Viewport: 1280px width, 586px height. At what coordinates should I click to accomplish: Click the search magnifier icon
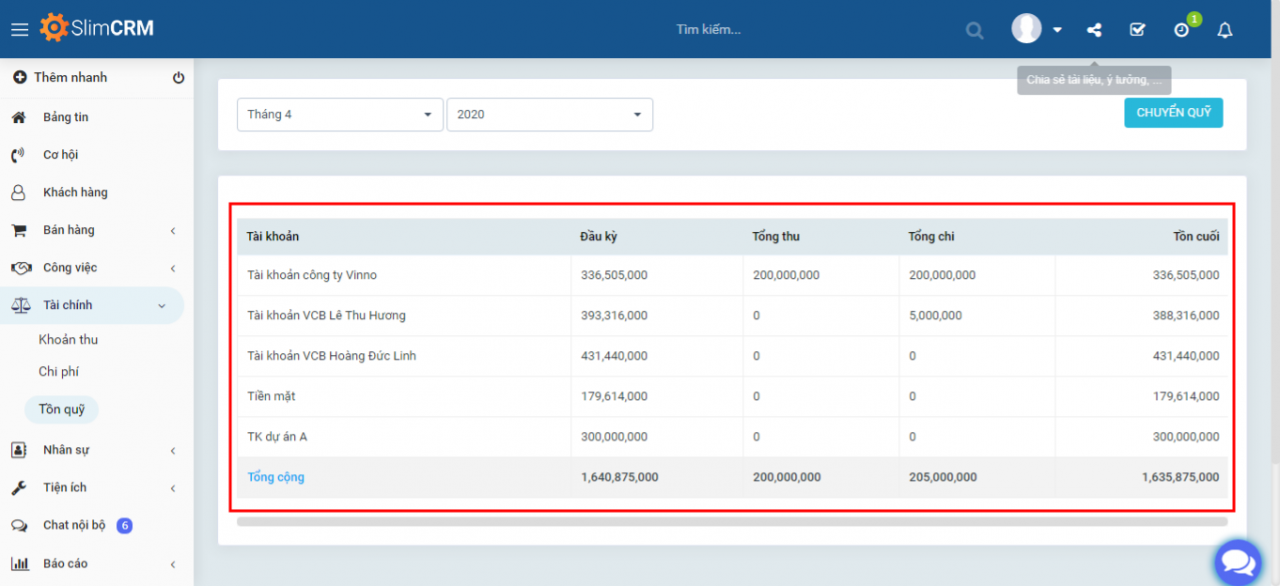[974, 30]
